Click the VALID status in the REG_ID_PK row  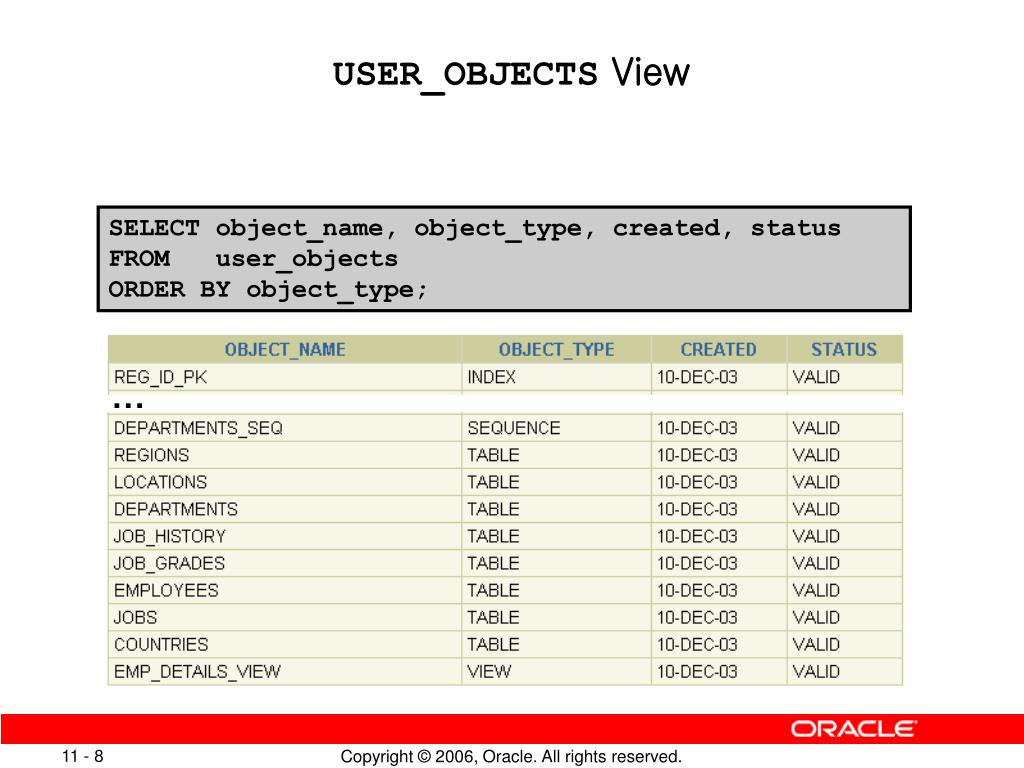point(844,377)
